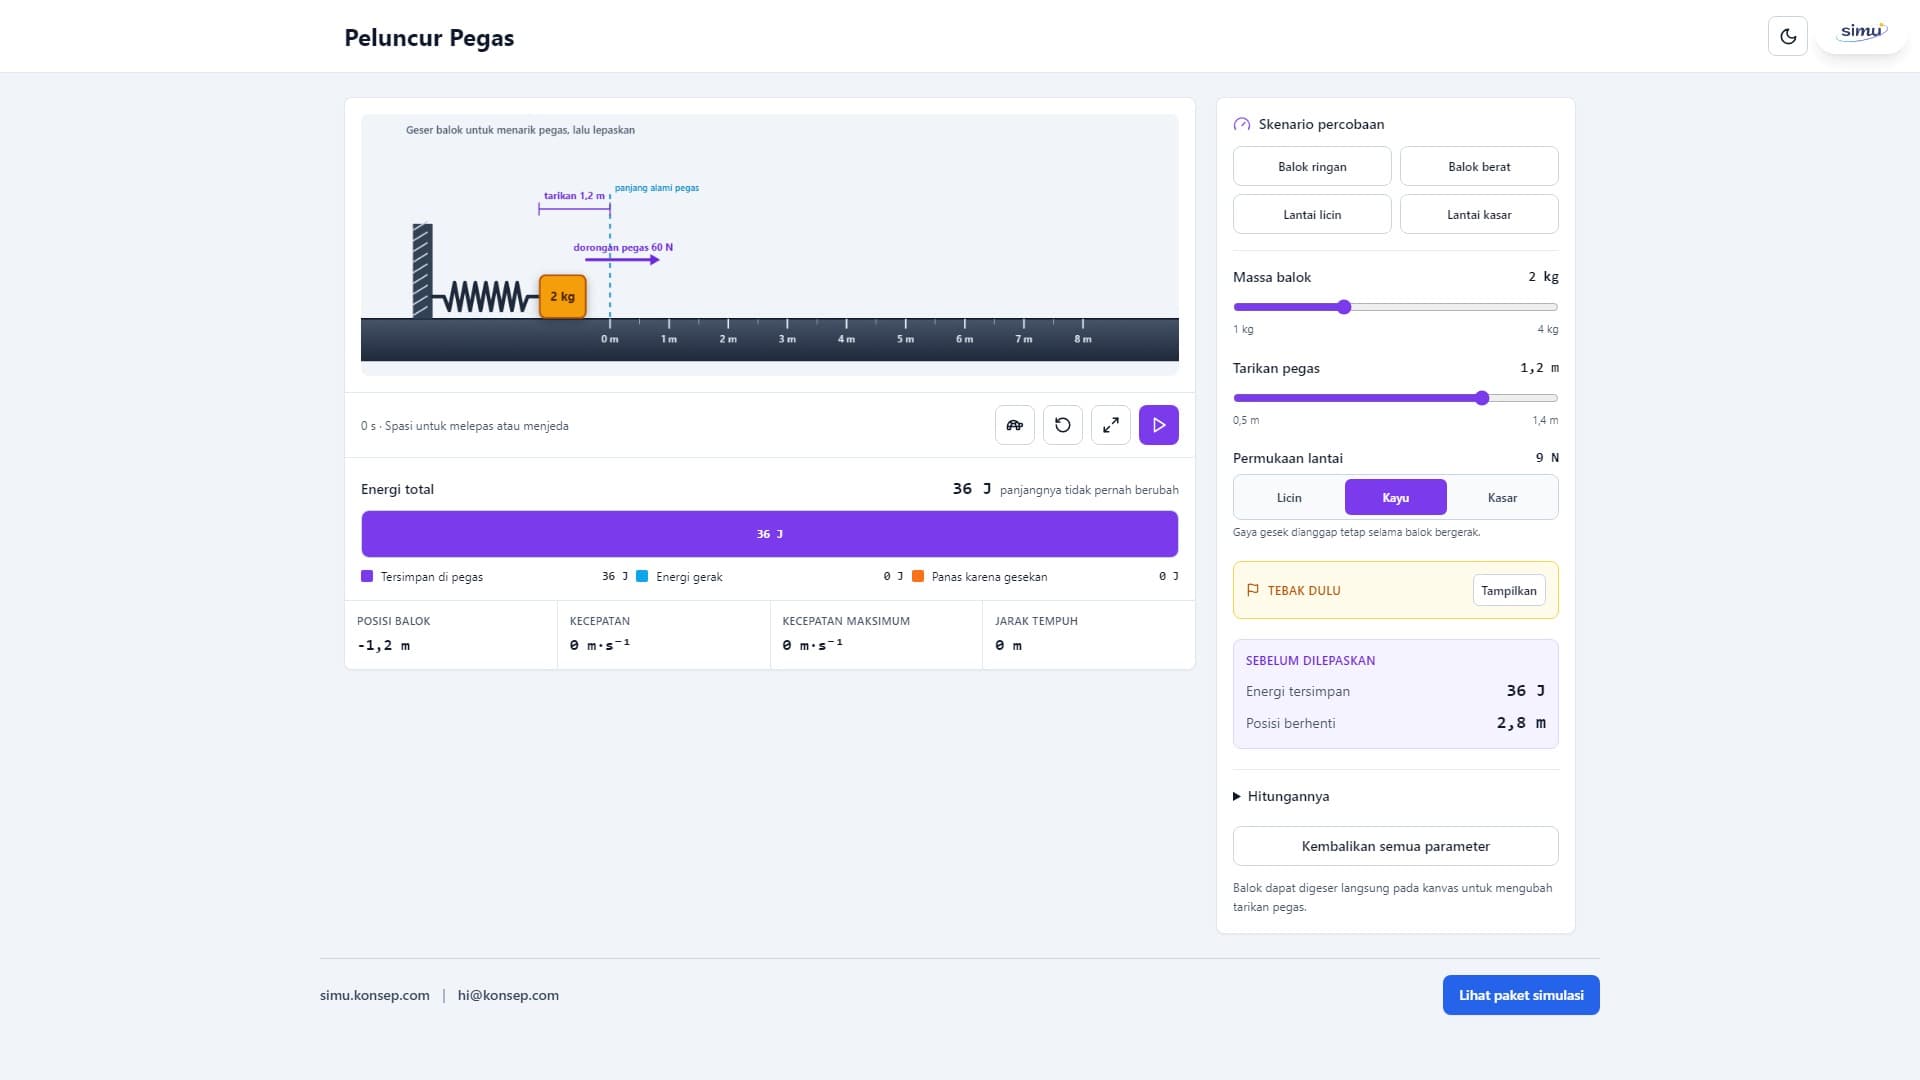The height and width of the screenshot is (1080, 1920).
Task: Reset the simulation with the reload icon
Action: [1063, 425]
